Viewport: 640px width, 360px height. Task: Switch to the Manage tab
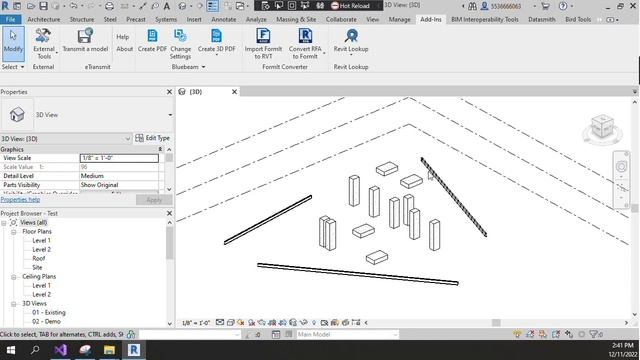pos(399,19)
